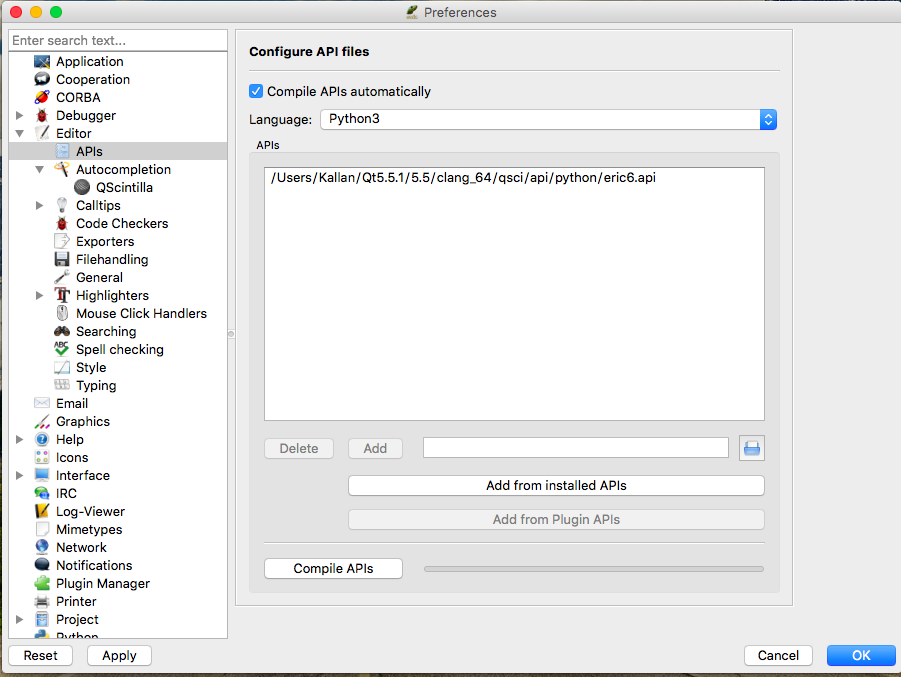Viewport: 901px width, 677px height.
Task: Click the Searching binoculars icon
Action: coord(62,332)
